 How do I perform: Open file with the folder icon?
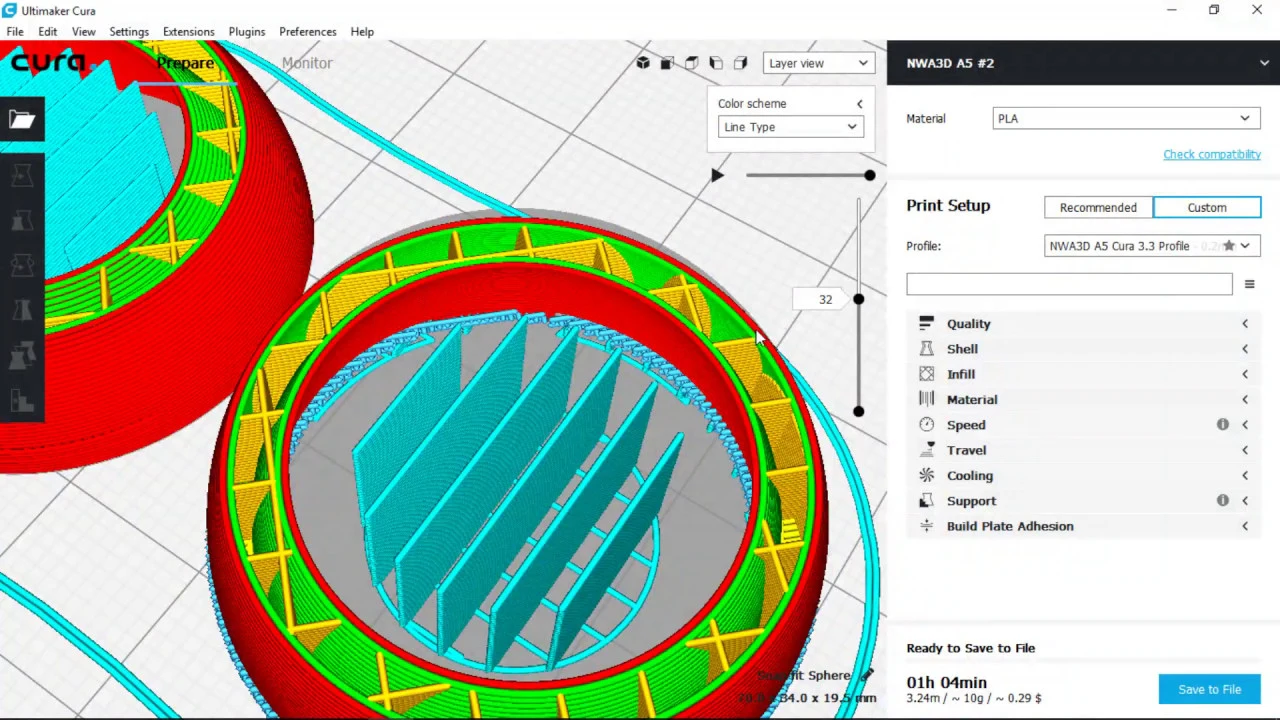[x=22, y=120]
